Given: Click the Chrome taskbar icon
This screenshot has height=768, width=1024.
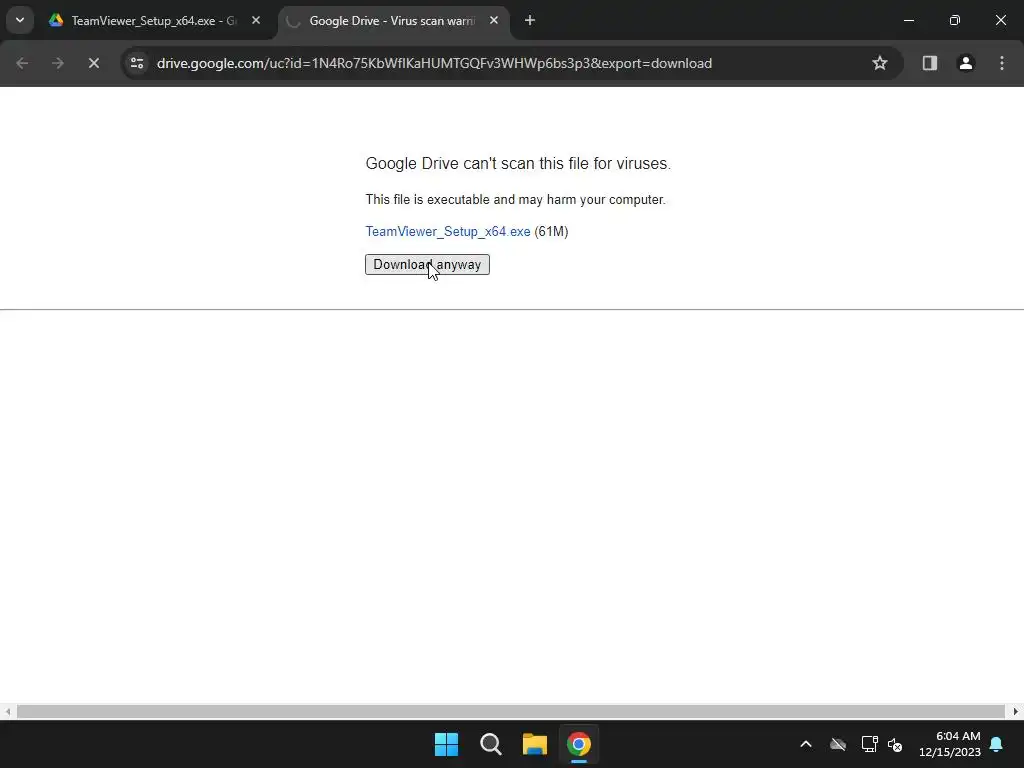Looking at the screenshot, I should click(x=579, y=744).
